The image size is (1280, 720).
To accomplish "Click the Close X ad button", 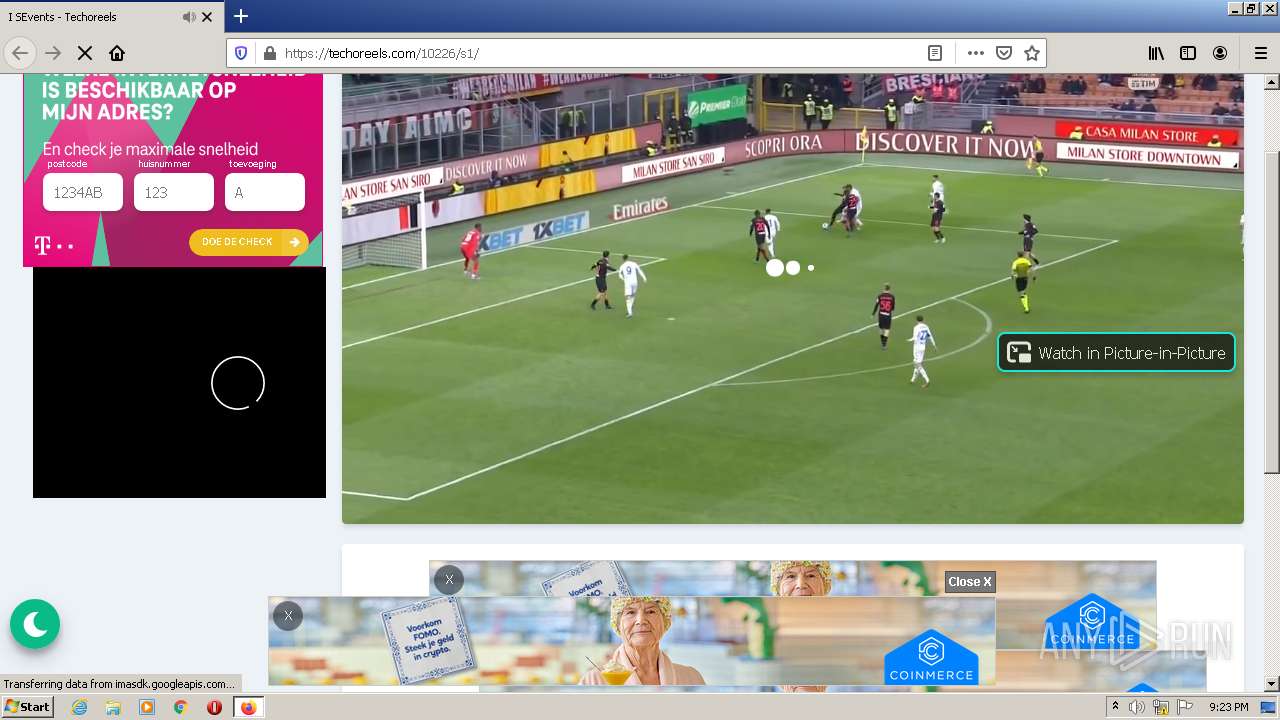I will click(x=970, y=581).
